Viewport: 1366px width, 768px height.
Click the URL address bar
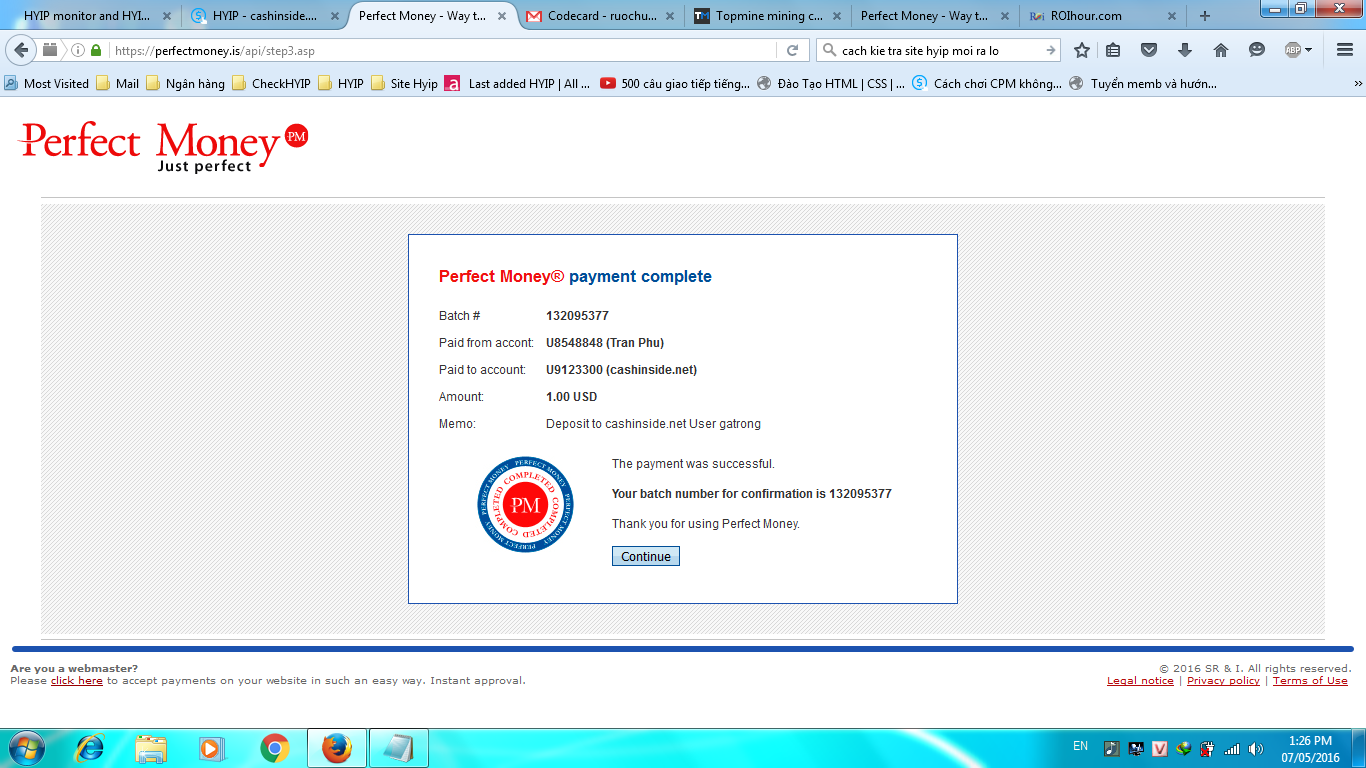click(440, 50)
